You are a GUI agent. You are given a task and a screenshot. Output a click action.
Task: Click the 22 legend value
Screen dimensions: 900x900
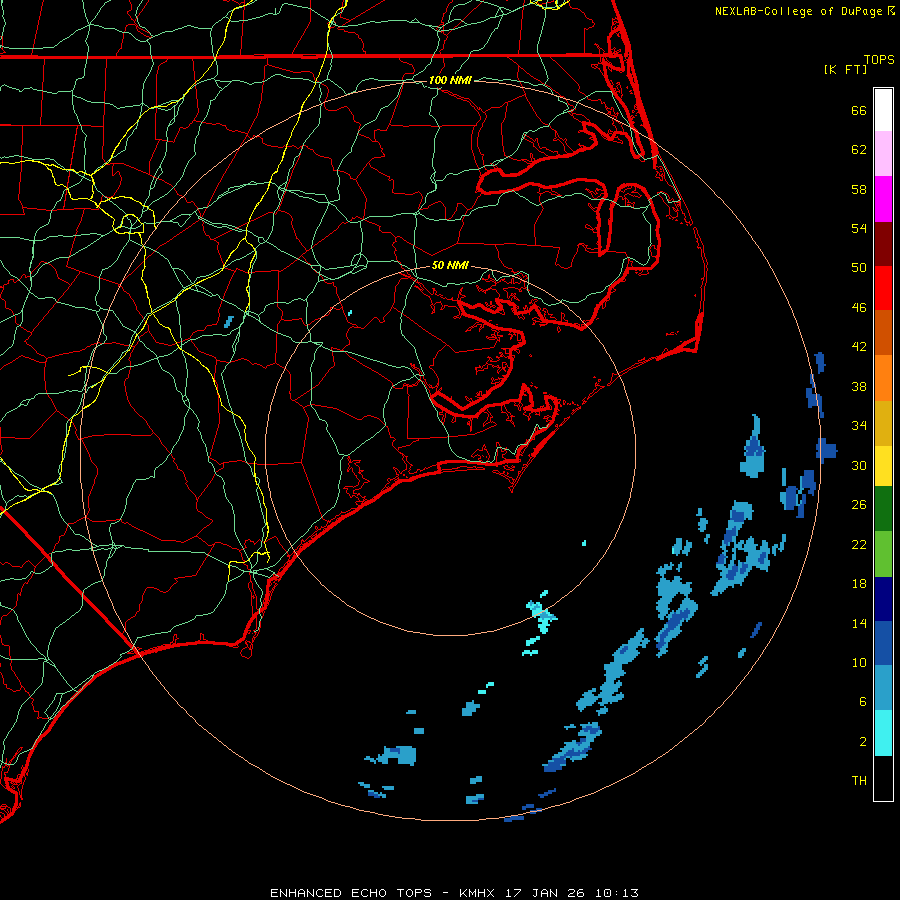pos(859,544)
